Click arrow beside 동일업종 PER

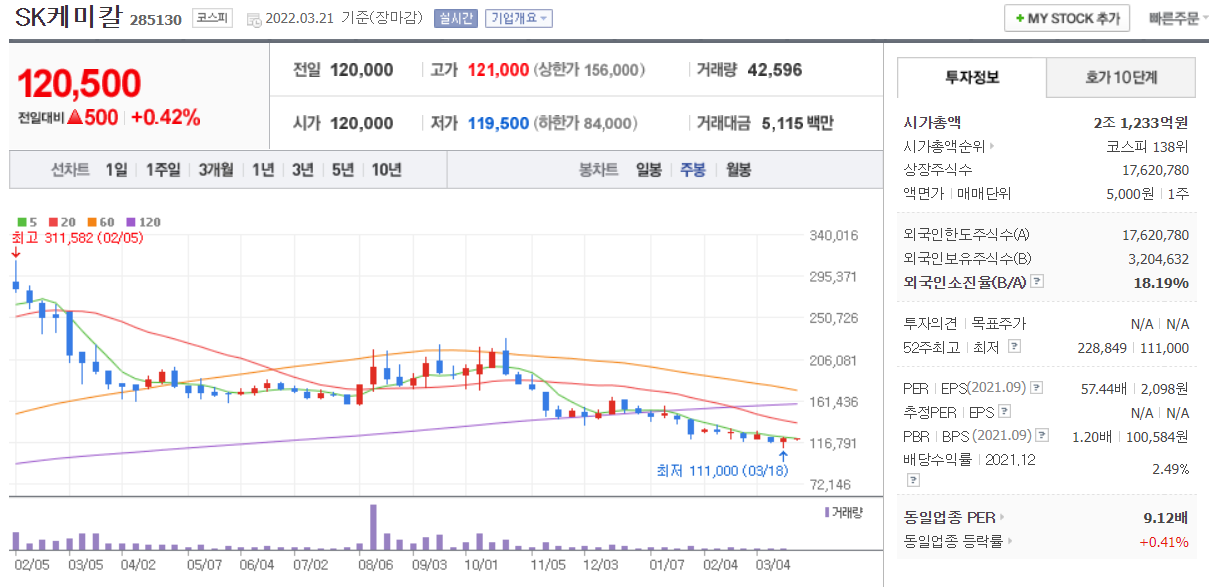click(1002, 518)
